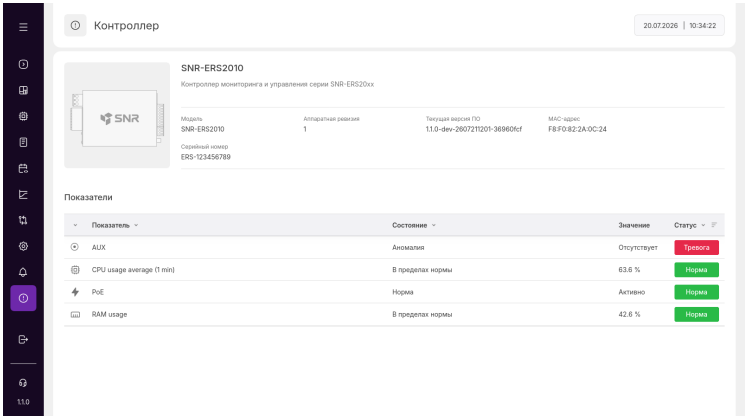Click the AUX row icon

pyautogui.click(x=75, y=247)
